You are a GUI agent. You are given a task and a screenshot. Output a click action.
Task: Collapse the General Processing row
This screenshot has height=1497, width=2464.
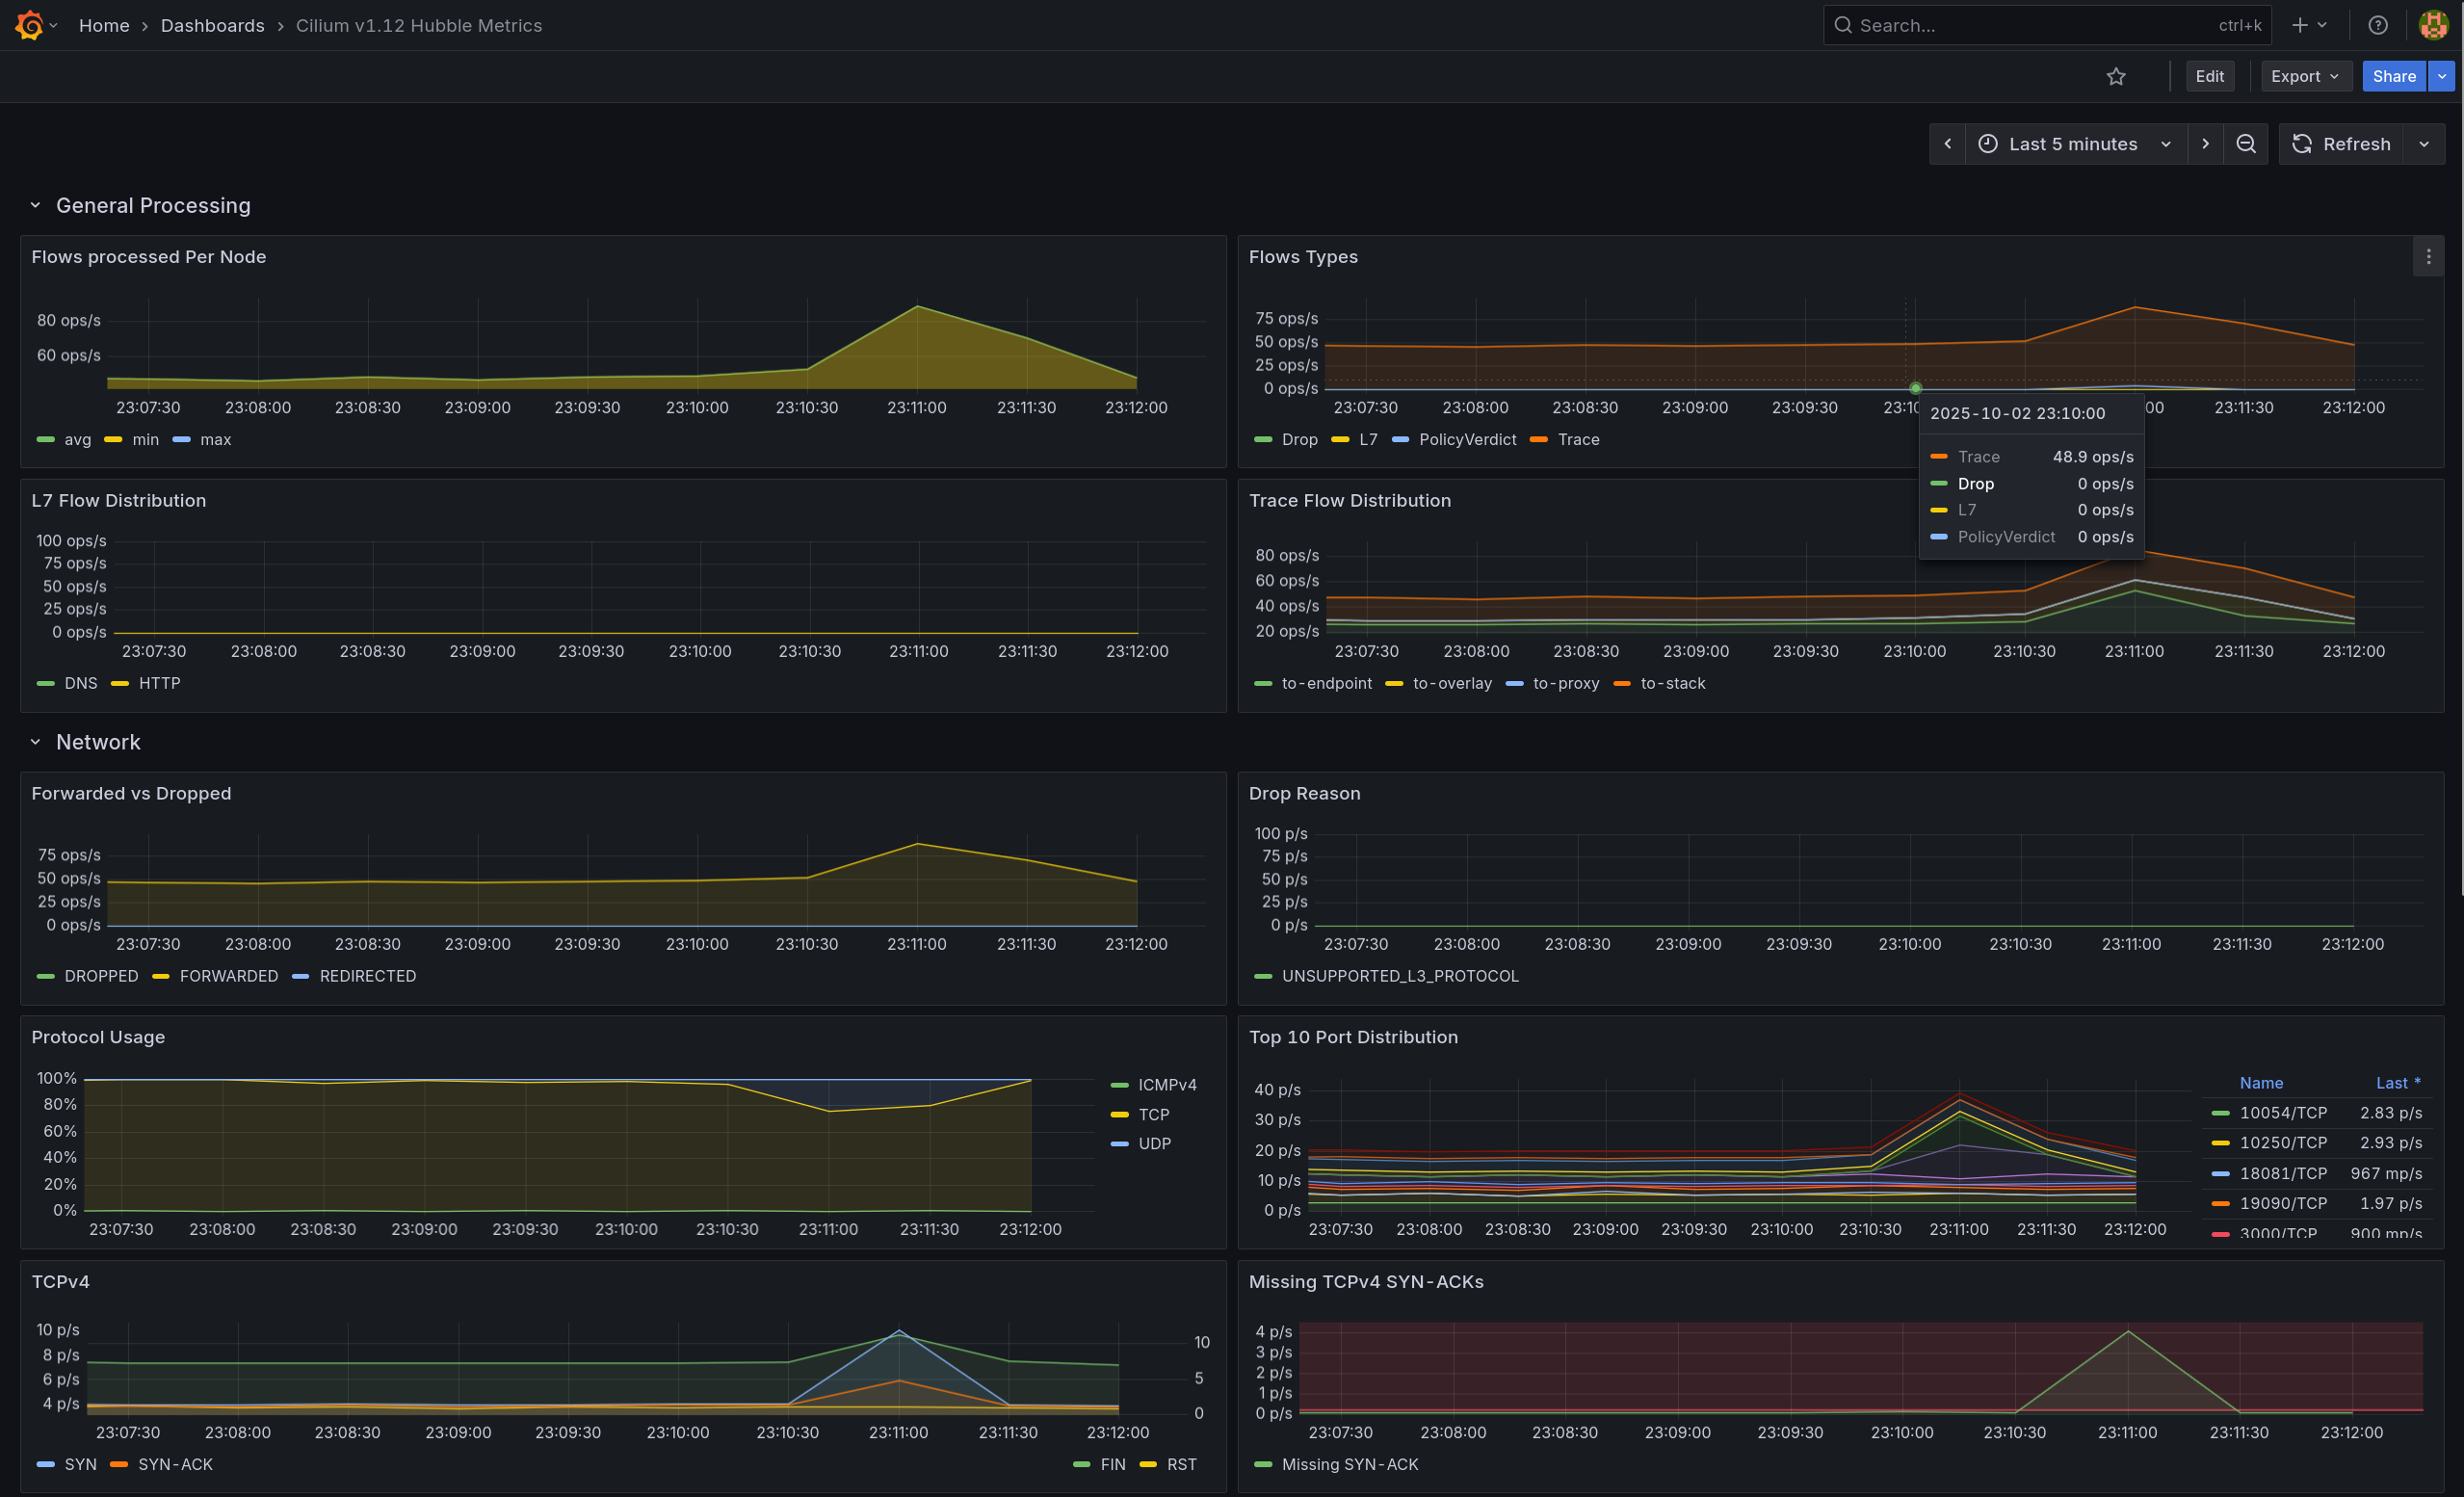(35, 205)
